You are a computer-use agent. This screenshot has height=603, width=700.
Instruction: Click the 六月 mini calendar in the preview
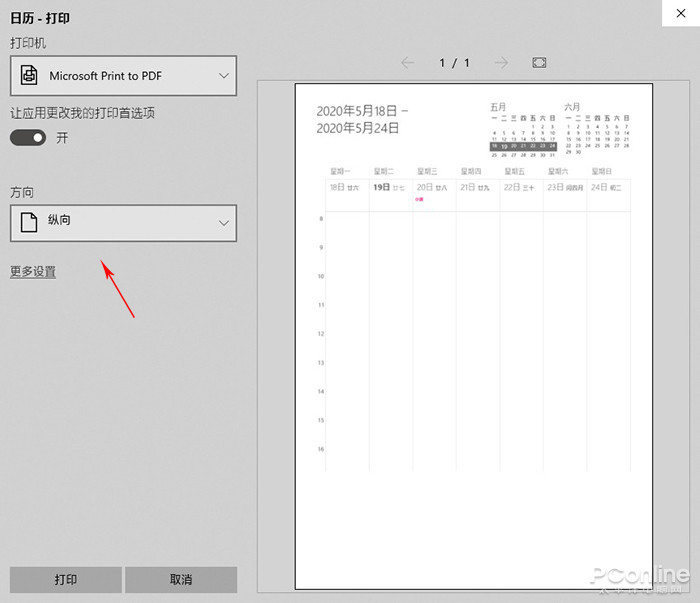click(597, 129)
